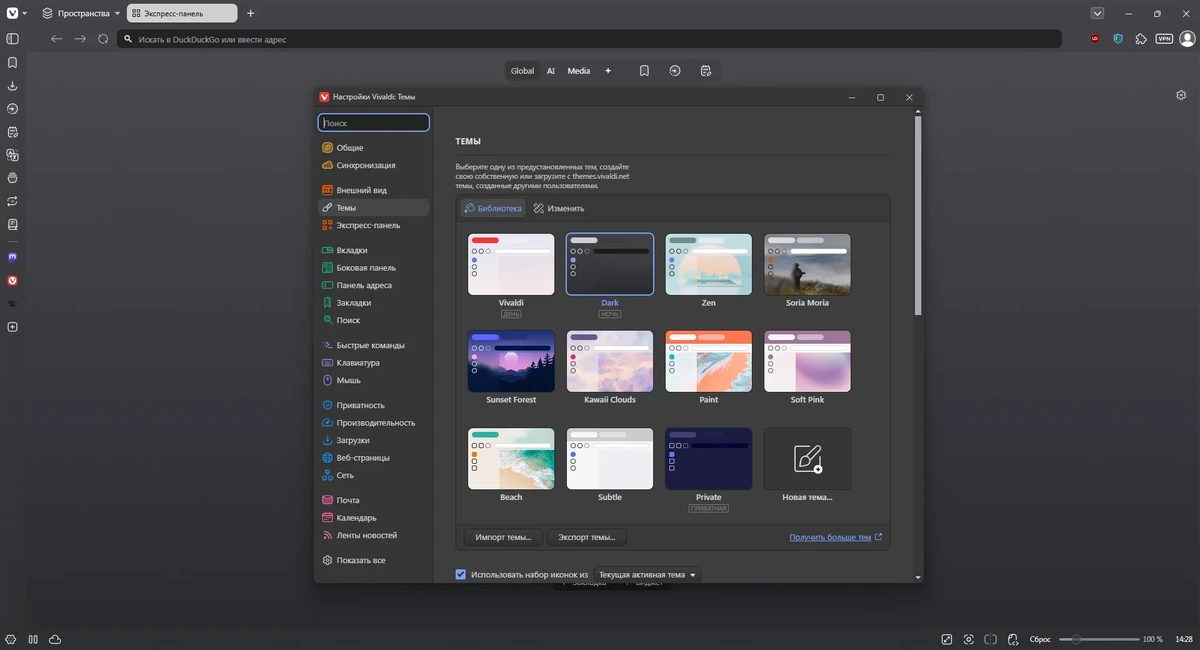Open the Vivaldi web panel in the sidebar
1200x650 pixels.
click(13, 281)
